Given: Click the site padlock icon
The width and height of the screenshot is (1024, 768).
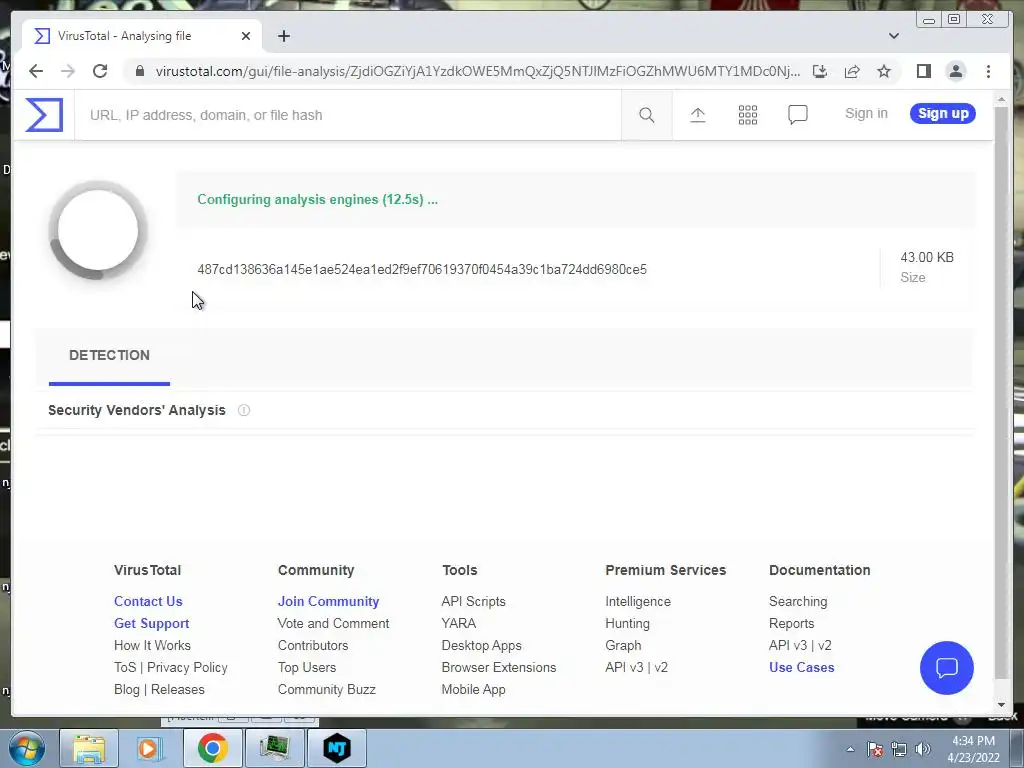Looking at the screenshot, I should pos(139,71).
